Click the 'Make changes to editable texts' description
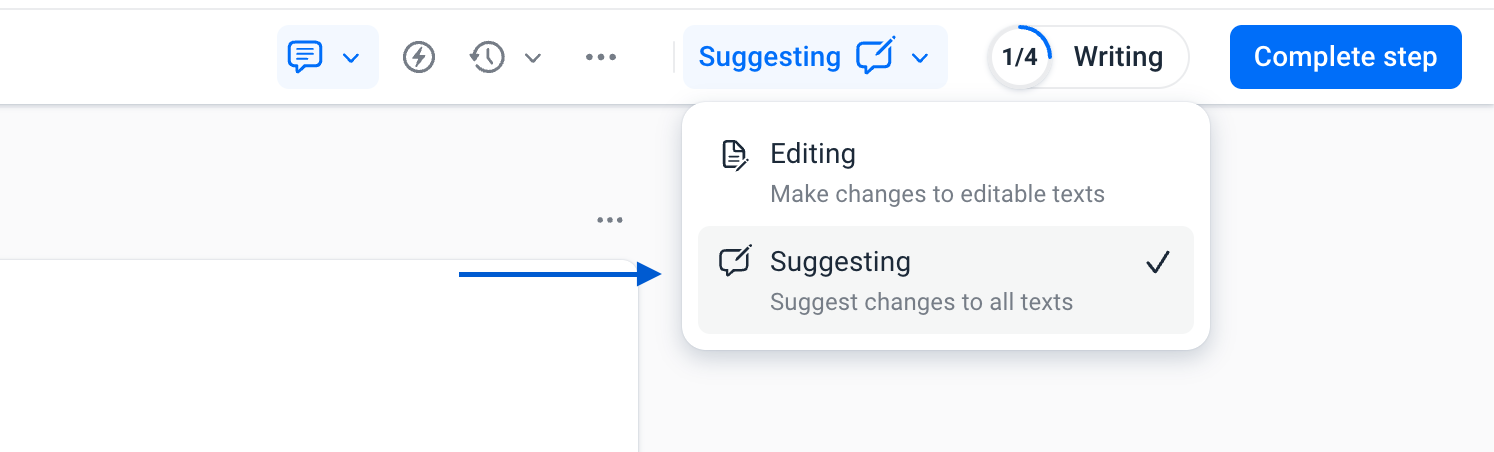The image size is (1494, 452). pos(937,194)
